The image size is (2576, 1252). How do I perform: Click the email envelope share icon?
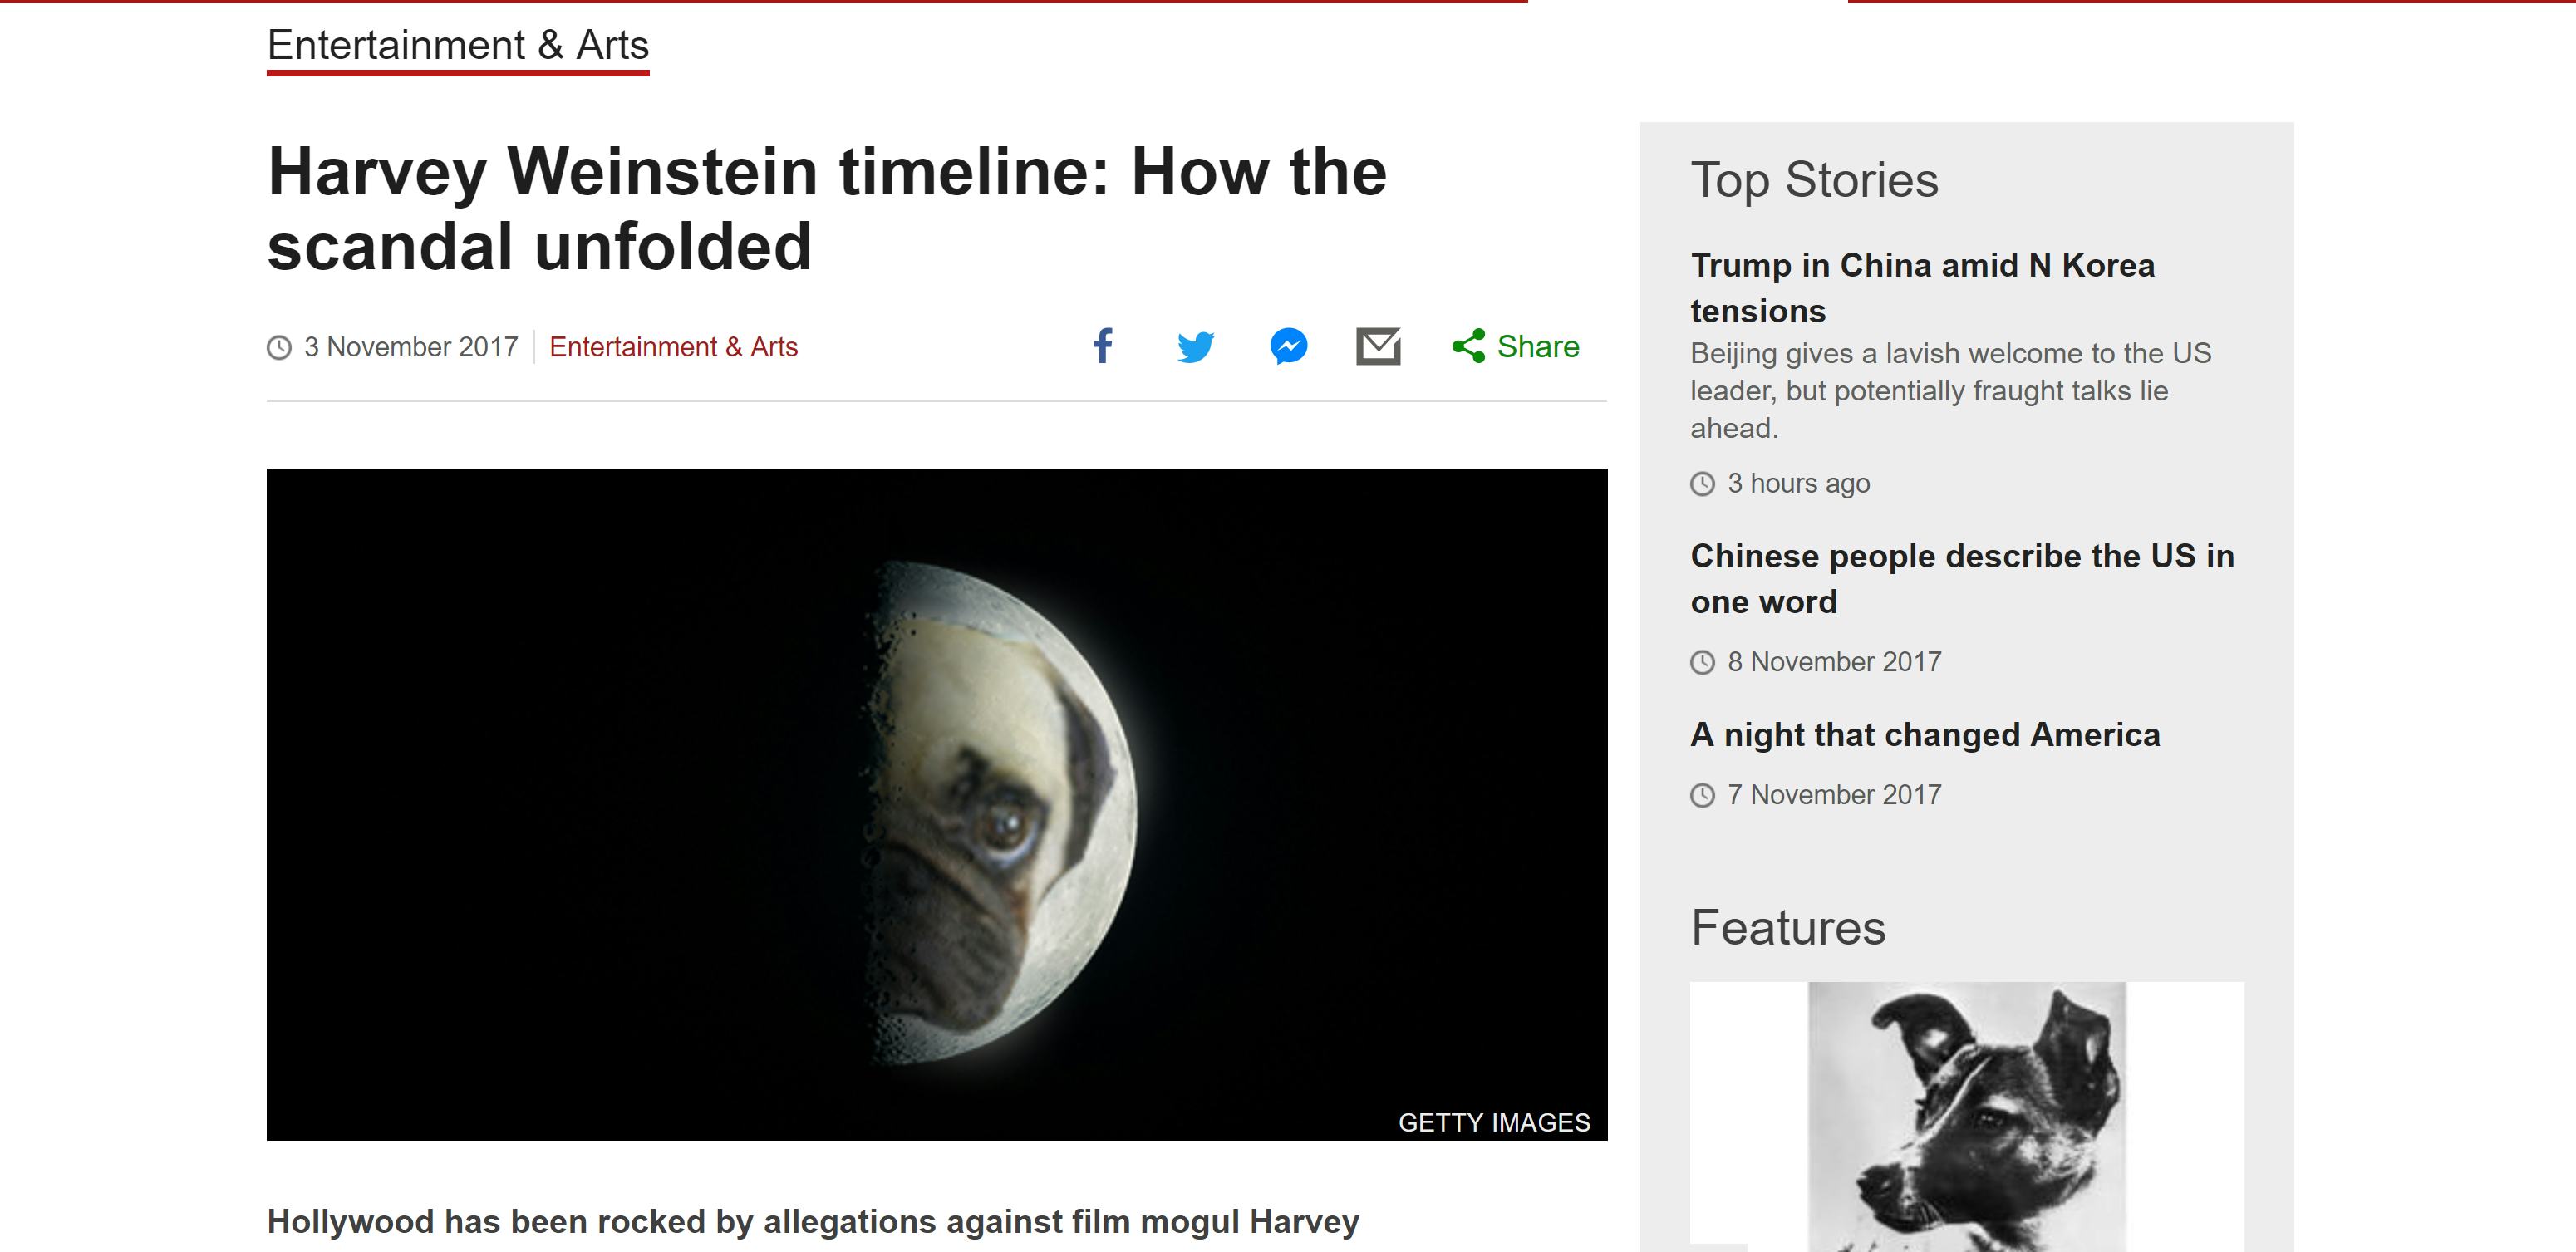click(1378, 347)
